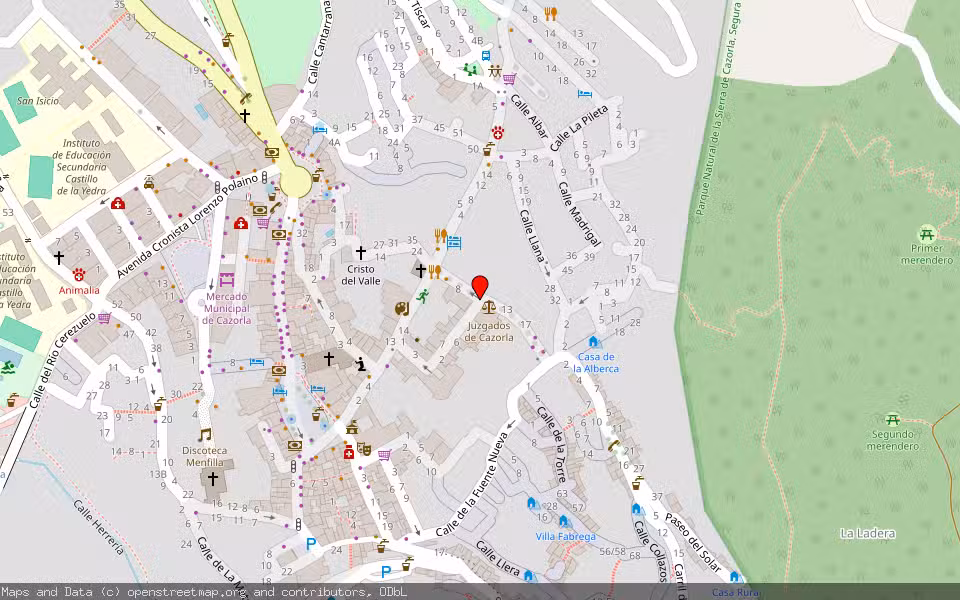Click the 'Primer merendero' label
The image size is (960, 600).
pyautogui.click(x=927, y=254)
